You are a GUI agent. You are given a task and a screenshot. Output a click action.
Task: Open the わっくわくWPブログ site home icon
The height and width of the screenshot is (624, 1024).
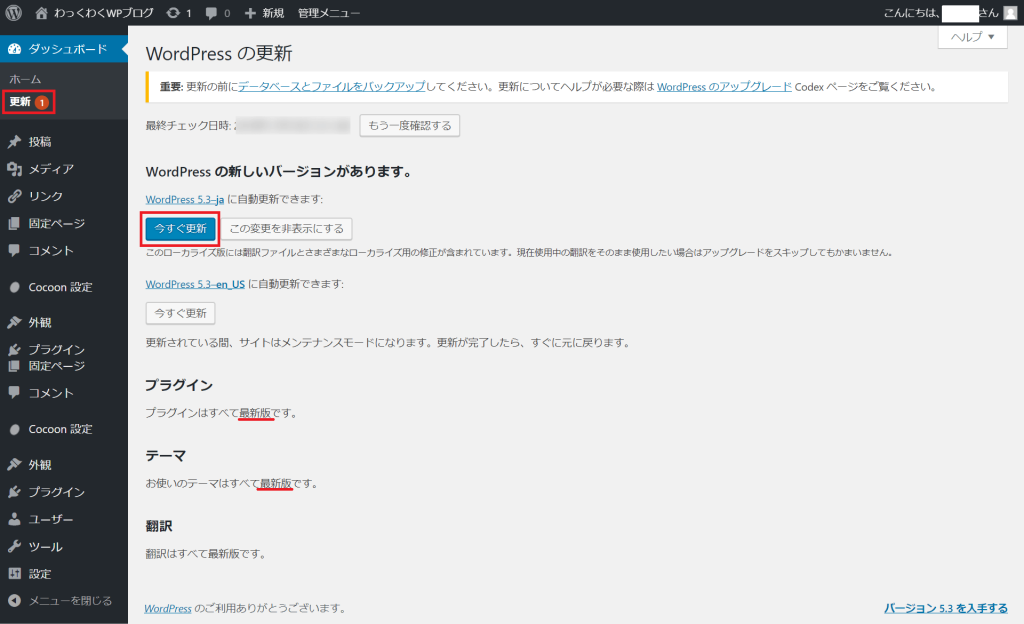(42, 13)
